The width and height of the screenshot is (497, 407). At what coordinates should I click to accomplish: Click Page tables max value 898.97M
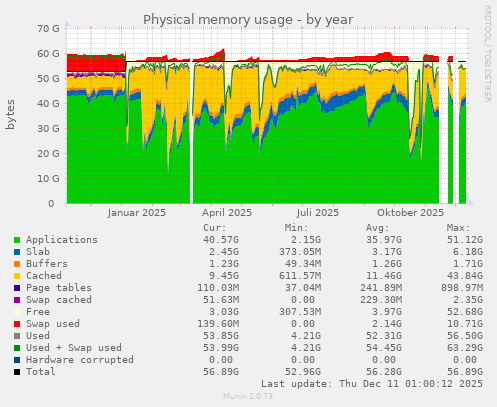[x=462, y=288]
